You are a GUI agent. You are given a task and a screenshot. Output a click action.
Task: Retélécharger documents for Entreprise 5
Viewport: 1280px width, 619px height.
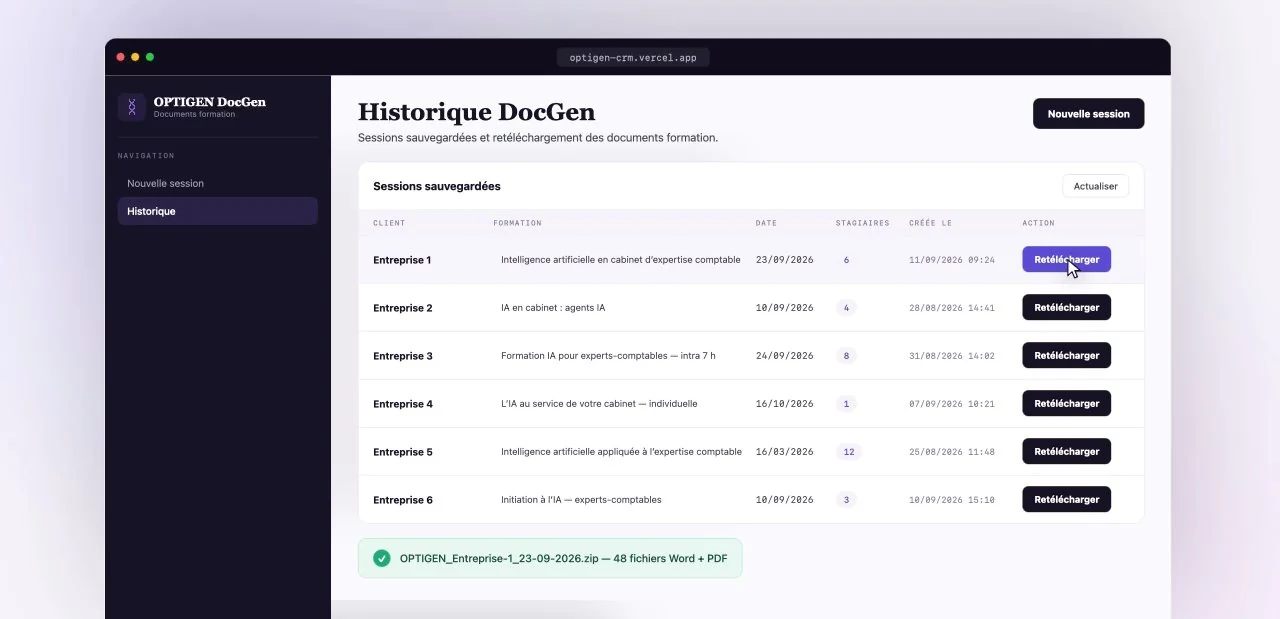[x=1066, y=451]
